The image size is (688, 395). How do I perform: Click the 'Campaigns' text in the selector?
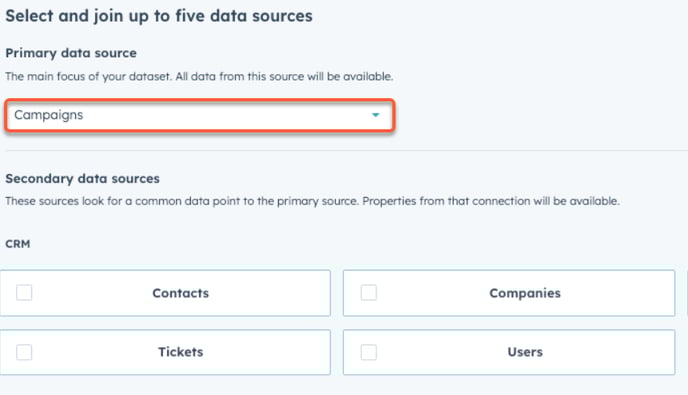pos(49,115)
